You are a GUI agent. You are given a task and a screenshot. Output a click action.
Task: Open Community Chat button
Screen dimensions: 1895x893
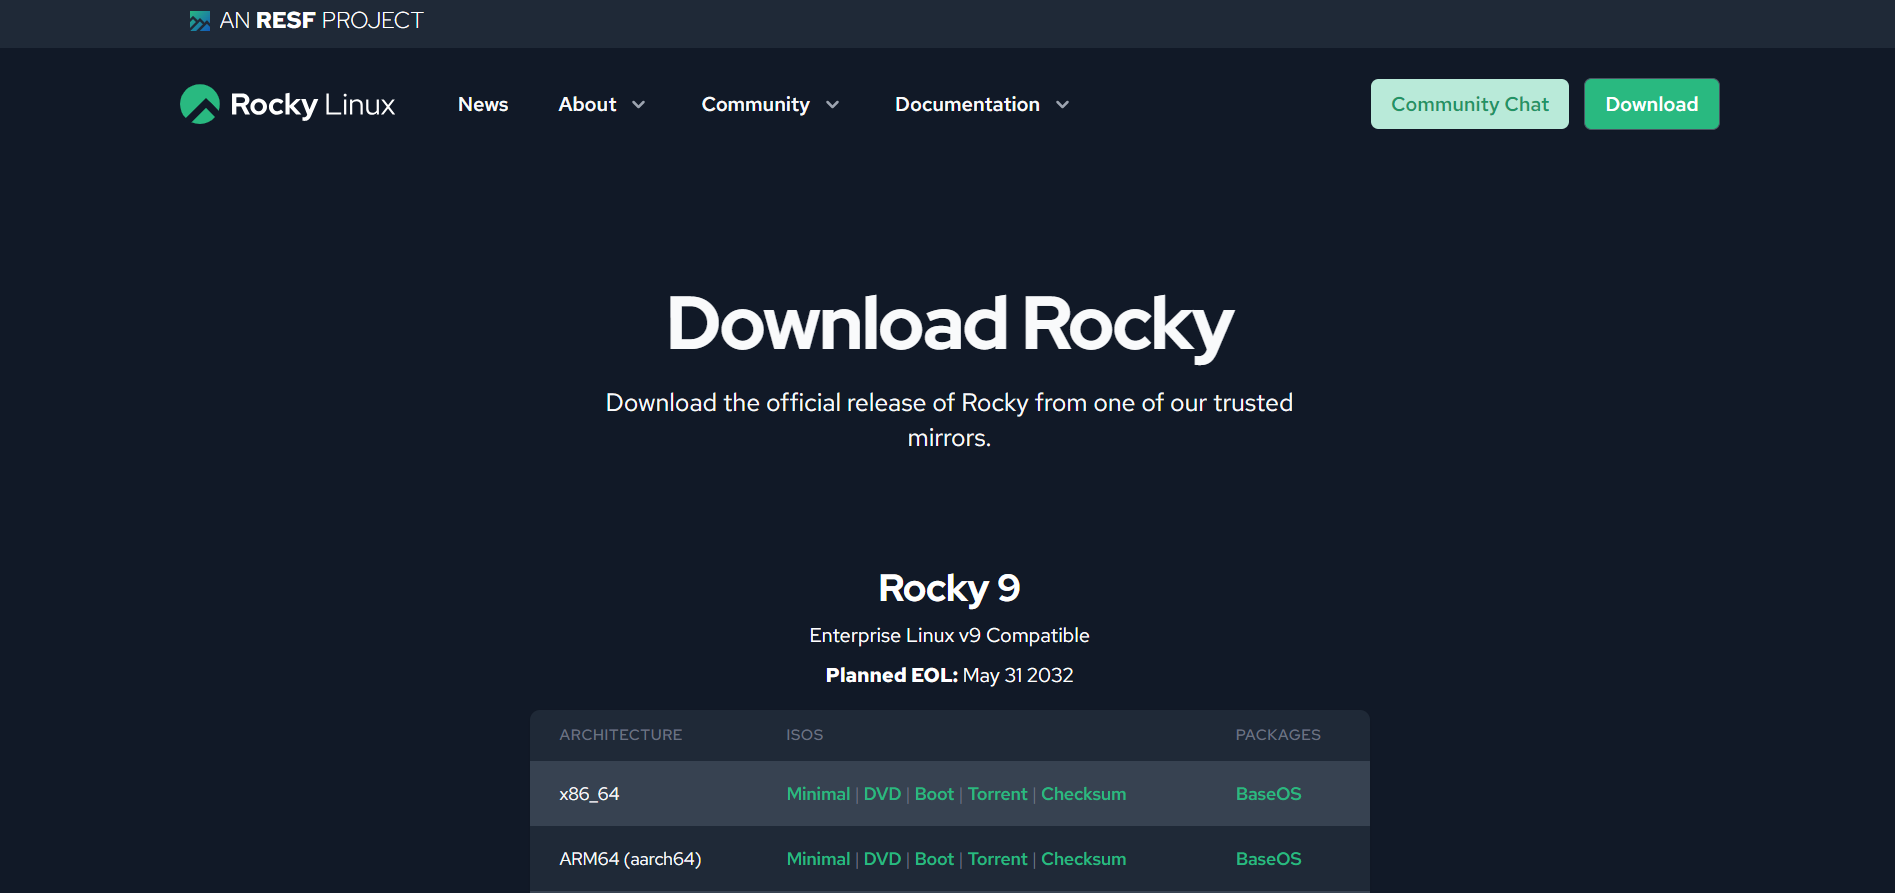(x=1469, y=104)
